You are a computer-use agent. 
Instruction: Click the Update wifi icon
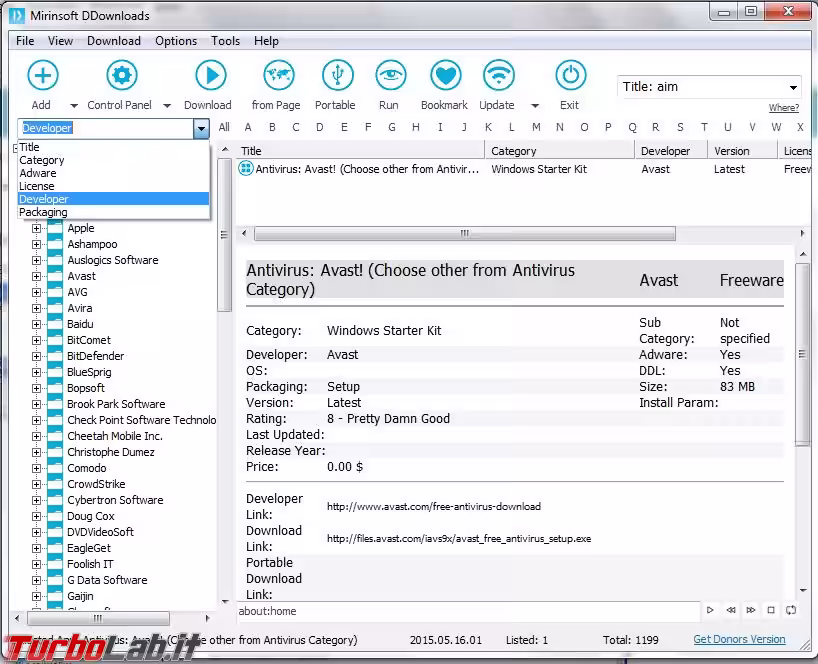(497, 76)
